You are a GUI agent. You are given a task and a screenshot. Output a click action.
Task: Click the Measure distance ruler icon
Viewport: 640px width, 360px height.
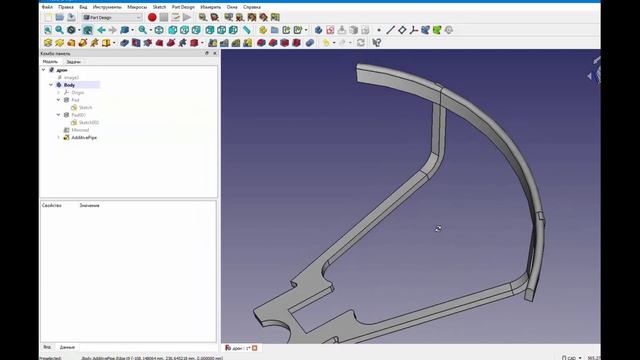(247, 30)
